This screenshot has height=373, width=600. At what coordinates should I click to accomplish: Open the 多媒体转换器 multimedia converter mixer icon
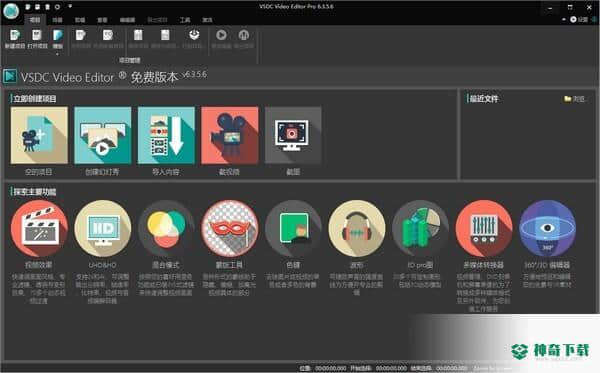[484, 228]
